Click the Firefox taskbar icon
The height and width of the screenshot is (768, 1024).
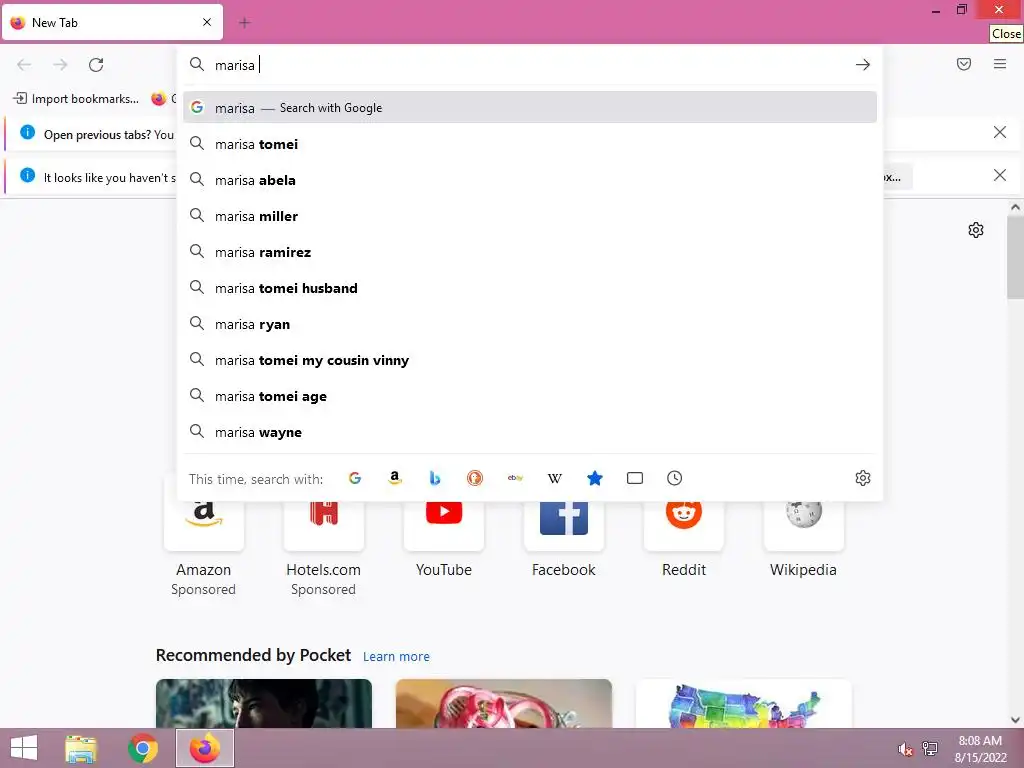(205, 748)
